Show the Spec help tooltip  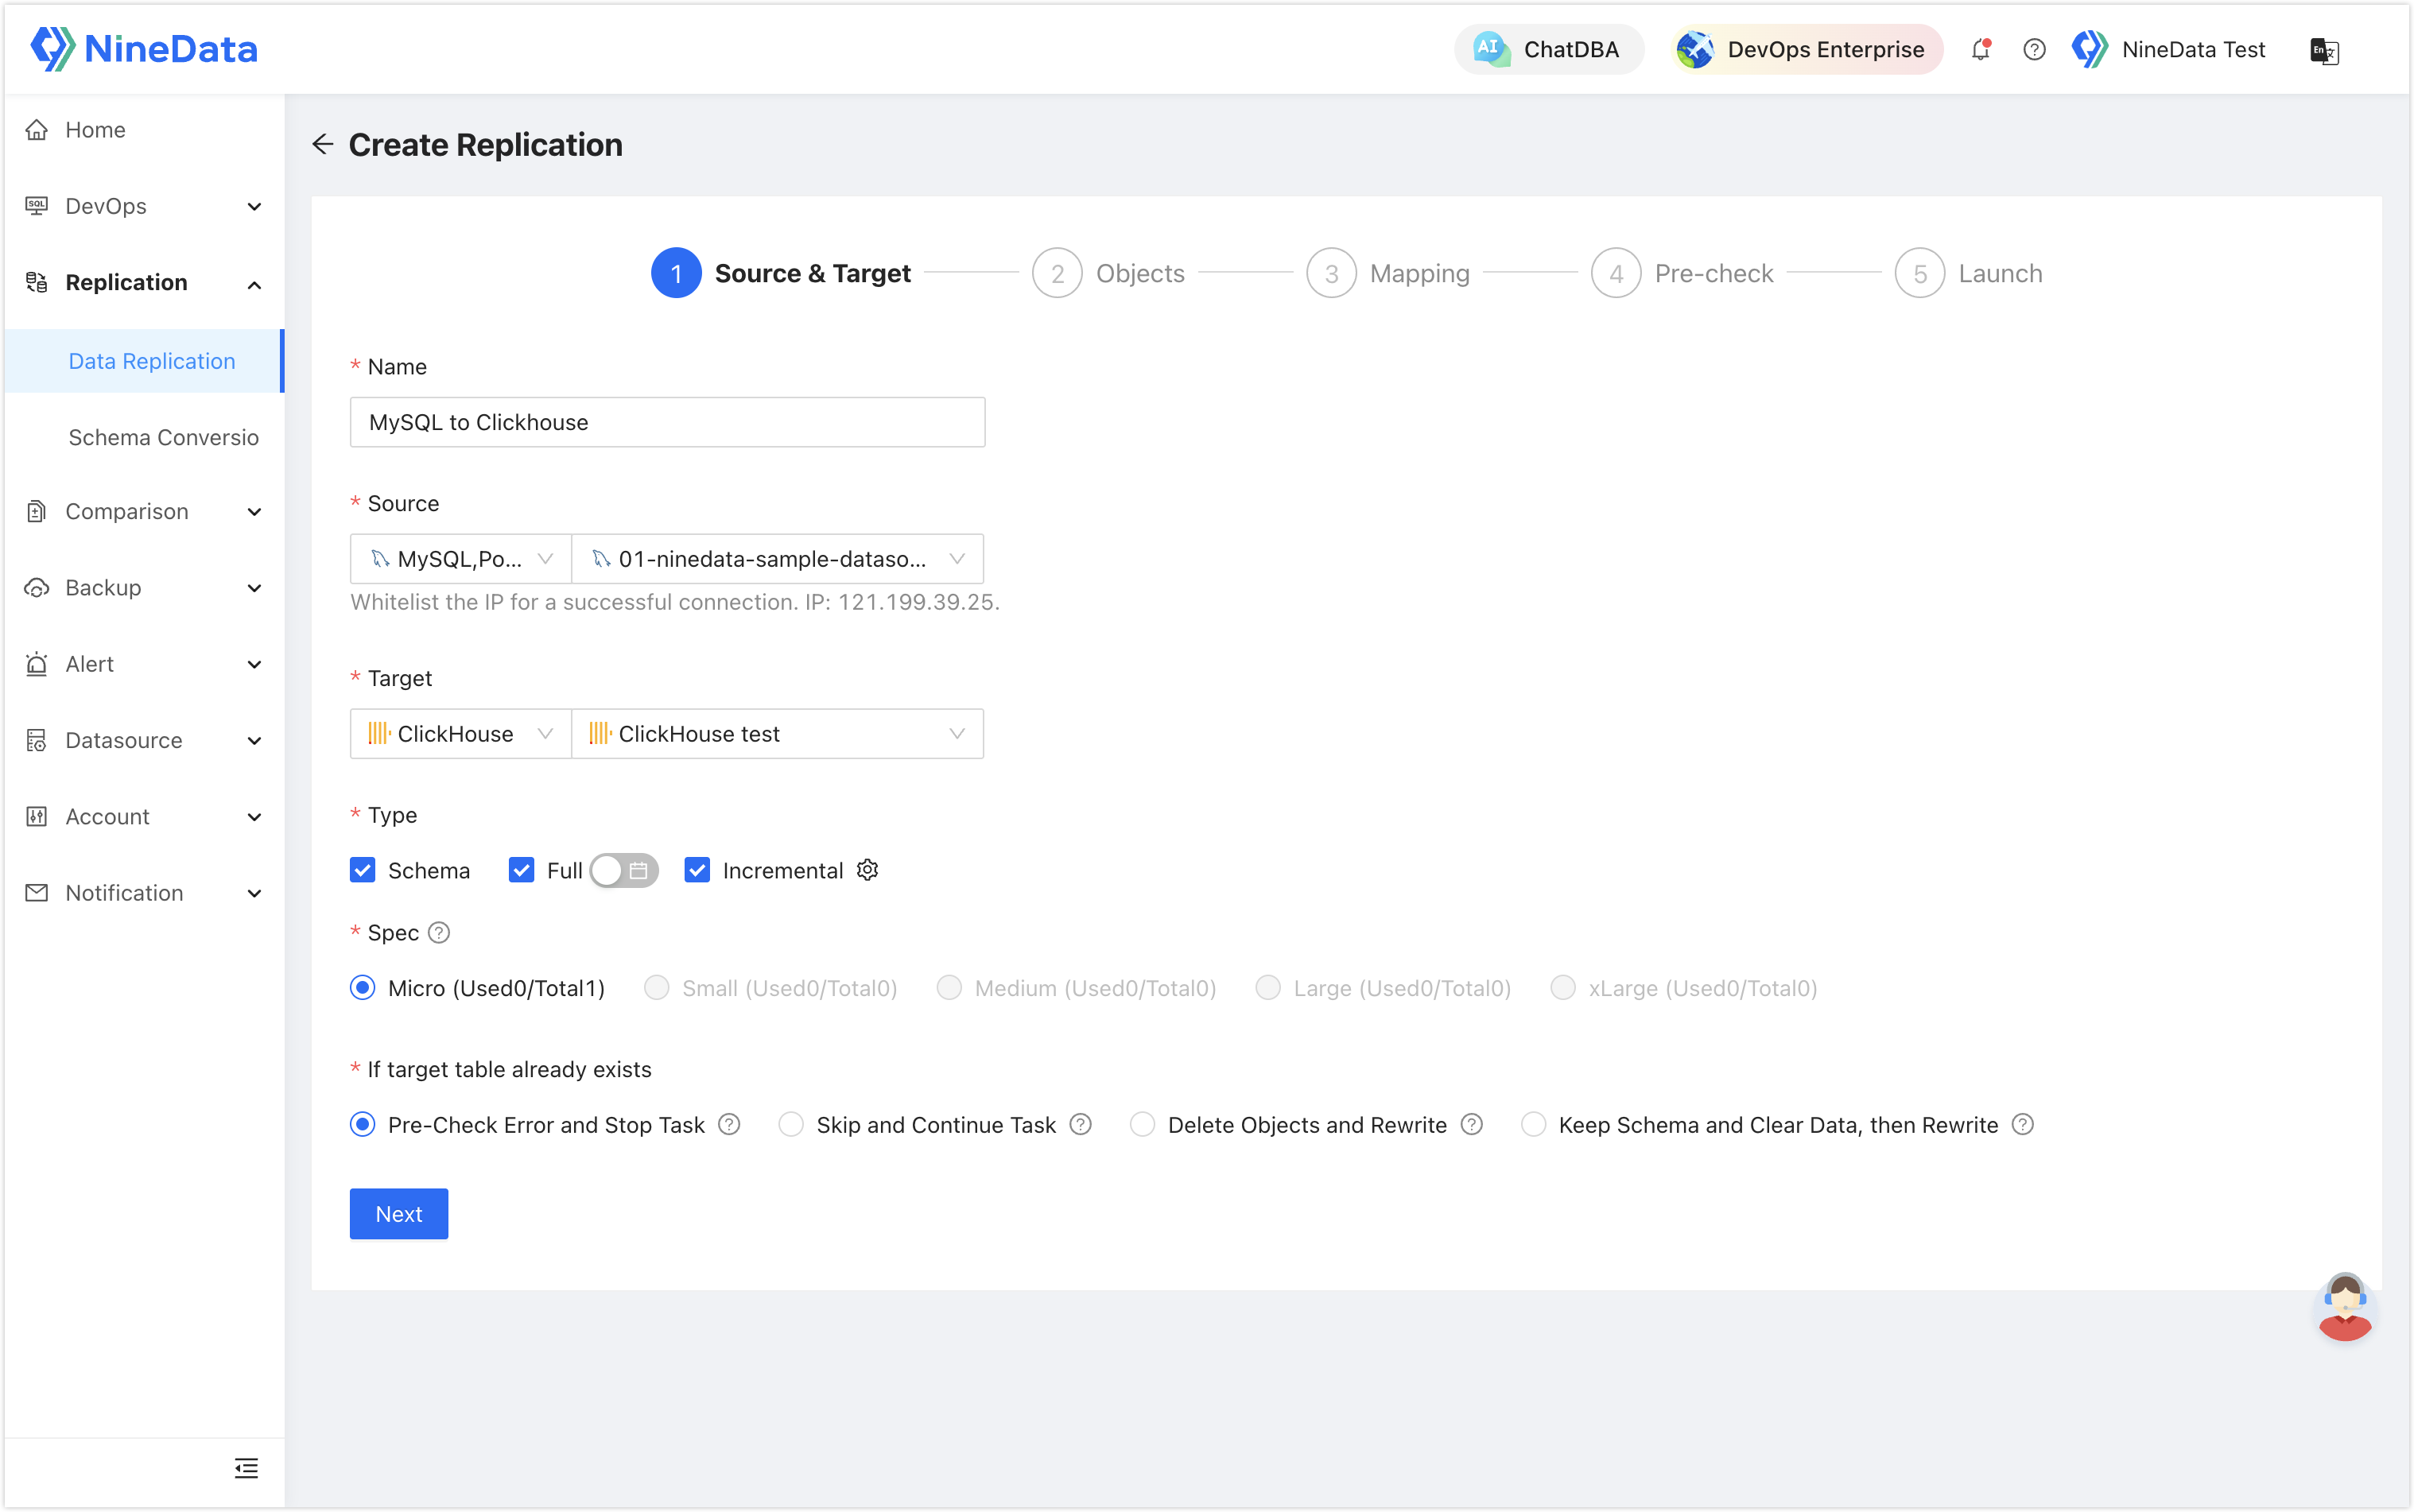coord(439,933)
